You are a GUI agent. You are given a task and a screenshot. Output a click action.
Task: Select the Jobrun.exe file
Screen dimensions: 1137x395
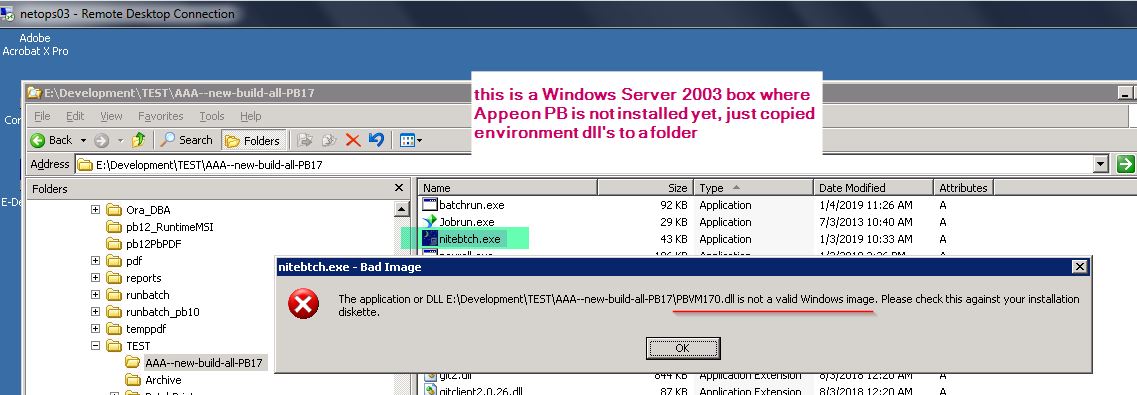click(x=466, y=222)
